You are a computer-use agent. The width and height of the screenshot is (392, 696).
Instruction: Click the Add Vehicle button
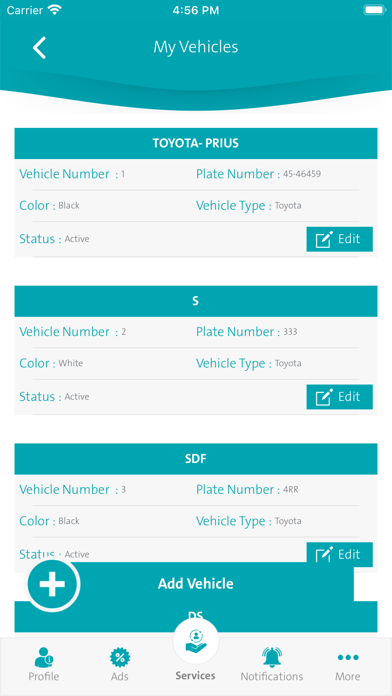click(x=196, y=584)
